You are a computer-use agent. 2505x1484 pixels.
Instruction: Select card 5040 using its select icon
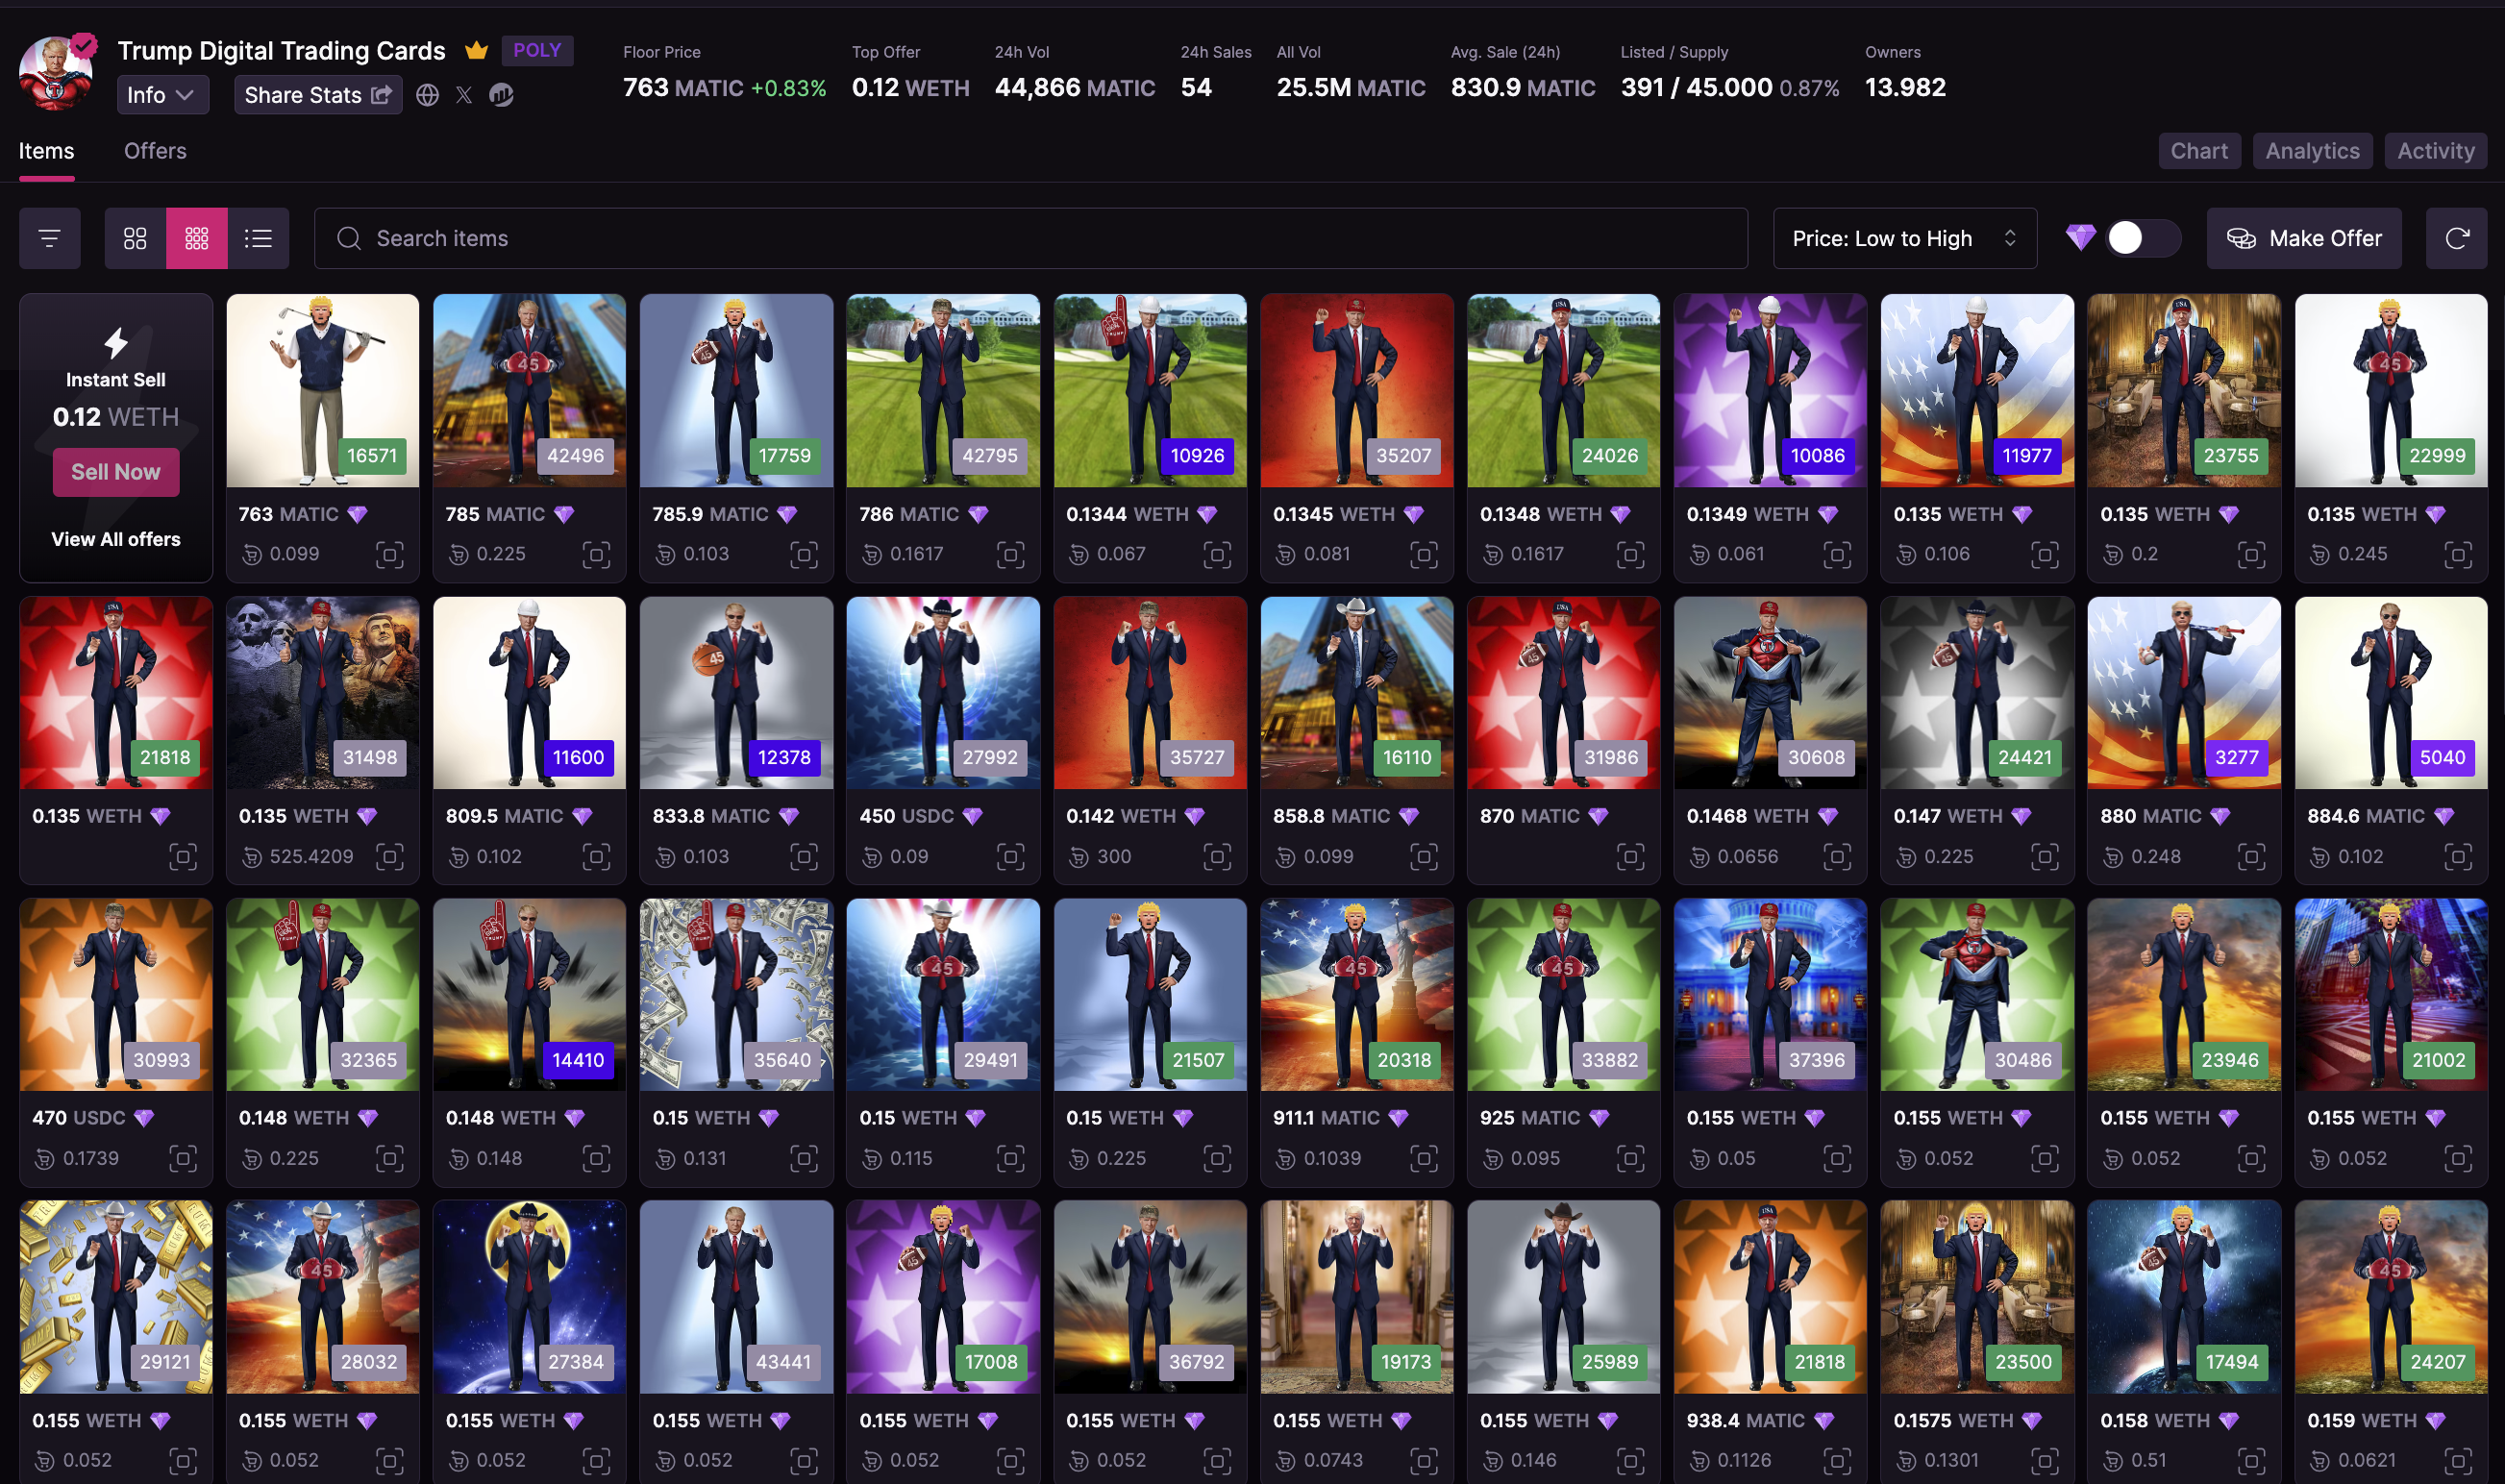2458,857
